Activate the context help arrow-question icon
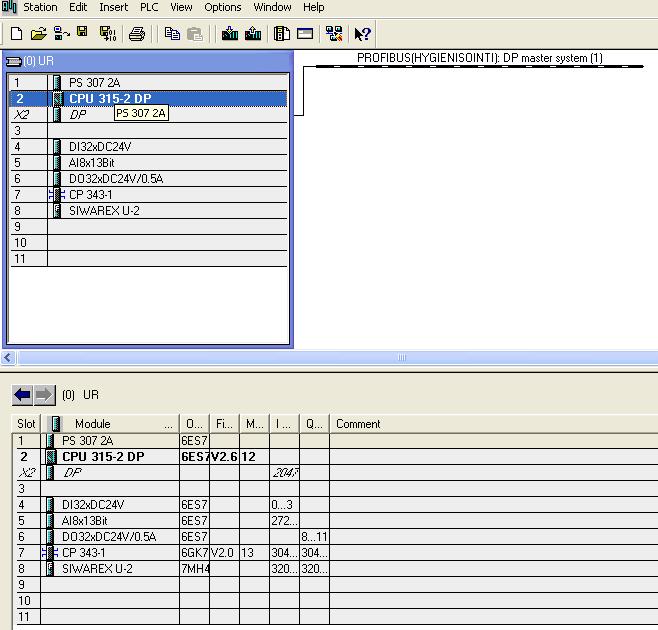658x630 pixels. (363, 34)
